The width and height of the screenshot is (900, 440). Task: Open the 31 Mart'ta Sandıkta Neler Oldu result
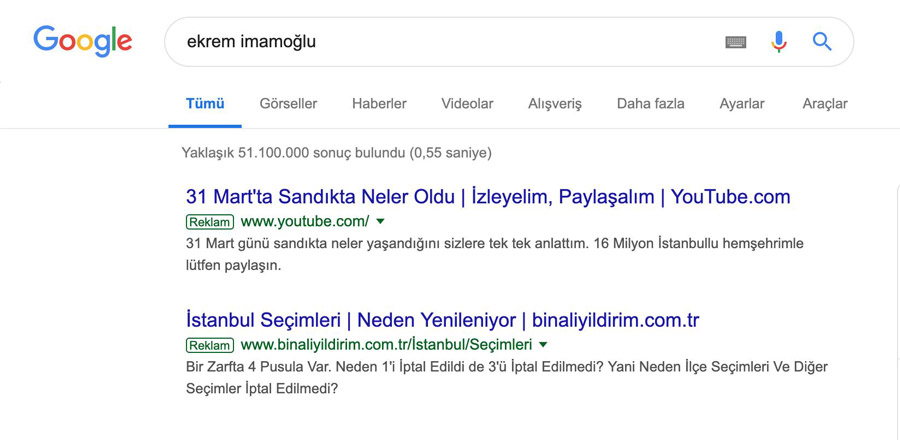pyautogui.click(x=488, y=197)
